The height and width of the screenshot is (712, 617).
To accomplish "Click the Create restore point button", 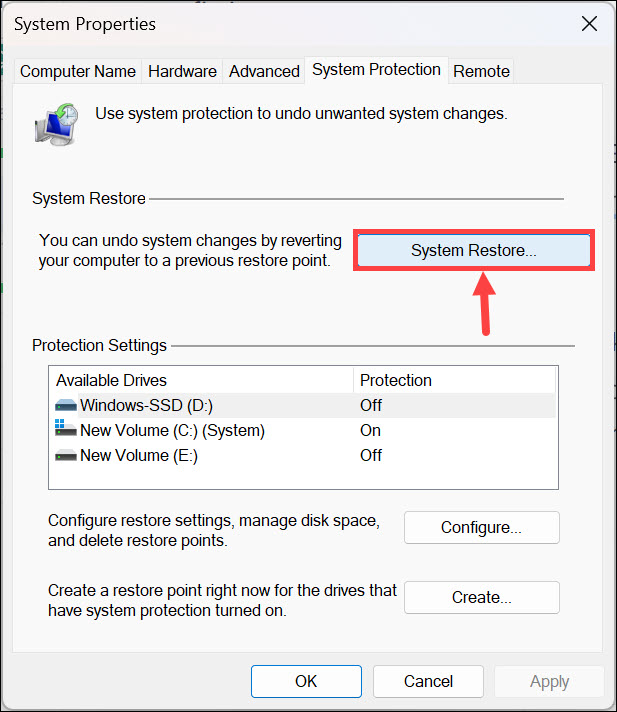I will [x=481, y=597].
